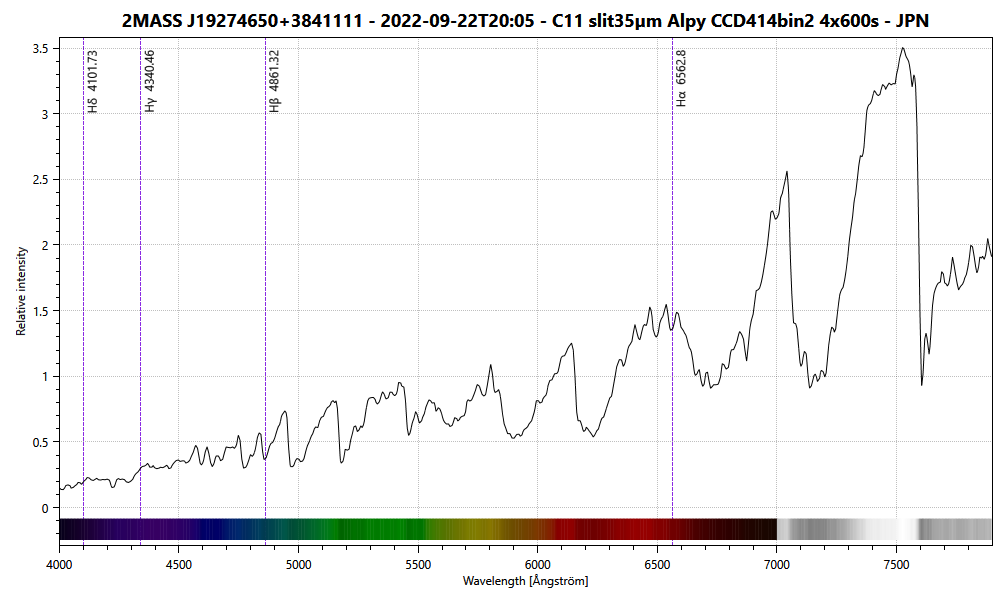Image resolution: width=1000 pixels, height=600 pixels.
Task: Click the 6000 tick label on the wavelength axis
Action: pos(538,562)
